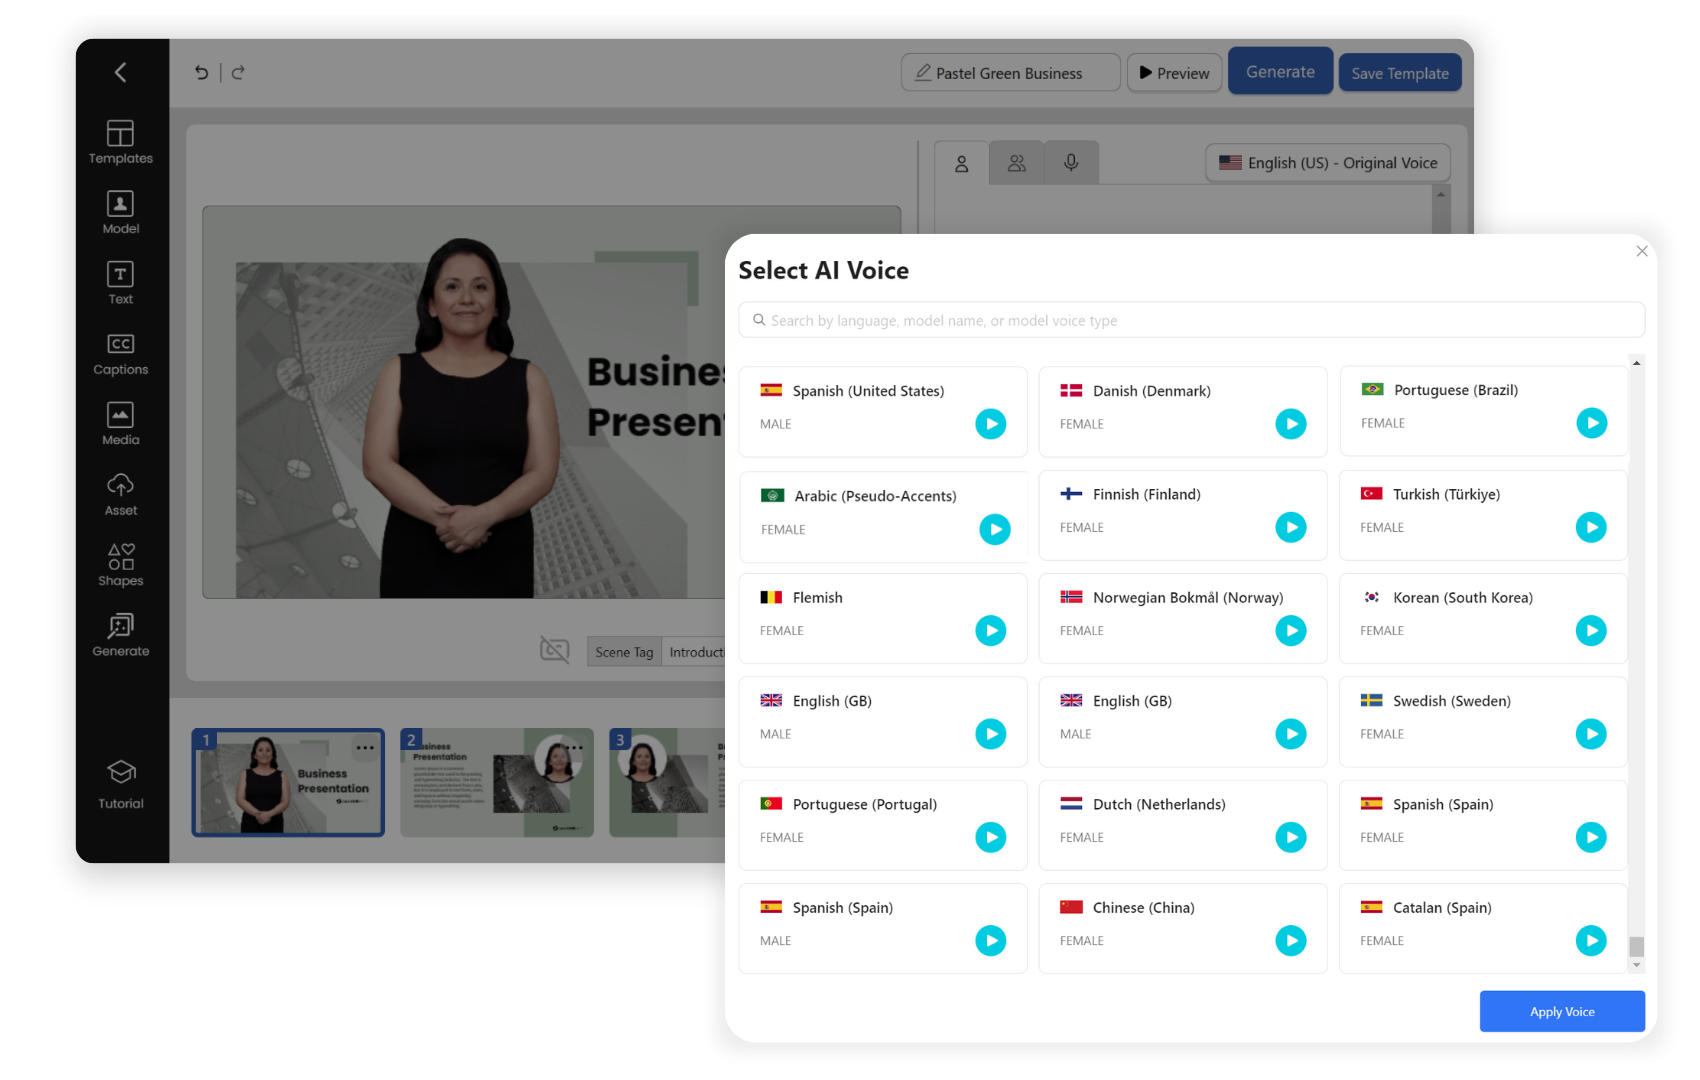This screenshot has width=1700, height=1080.
Task: Play Flemish voice sample
Action: pos(991,630)
